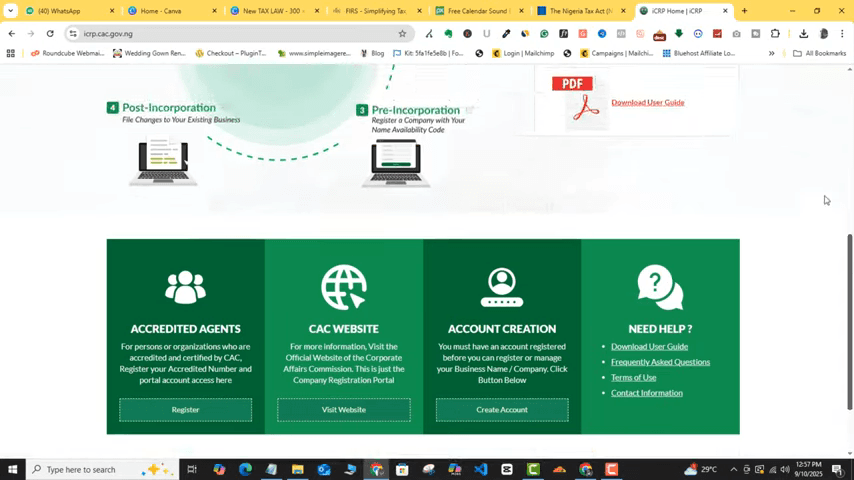Image resolution: width=854 pixels, height=480 pixels.
Task: Click the red PDF file icon
Action: point(579,99)
